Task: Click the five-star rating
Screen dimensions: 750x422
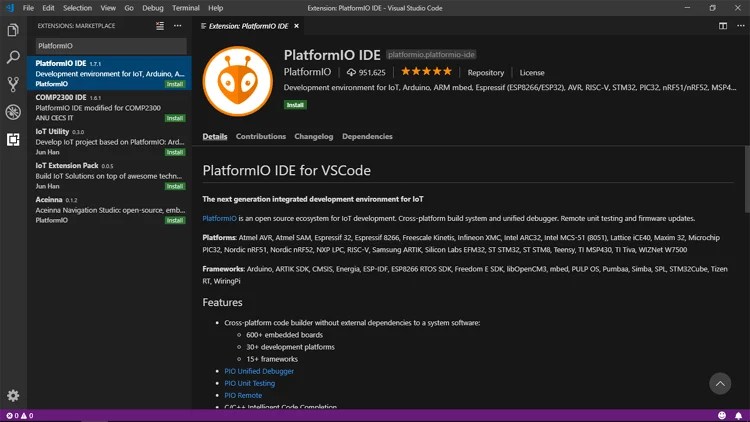Action: 426,72
